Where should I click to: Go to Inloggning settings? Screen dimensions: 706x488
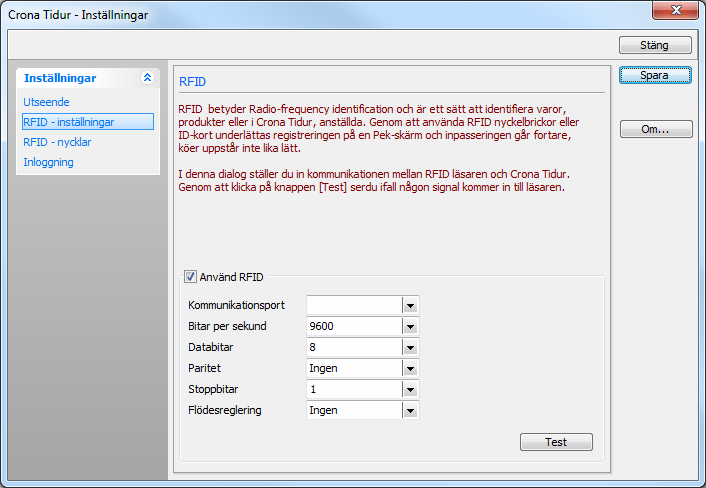click(48, 162)
